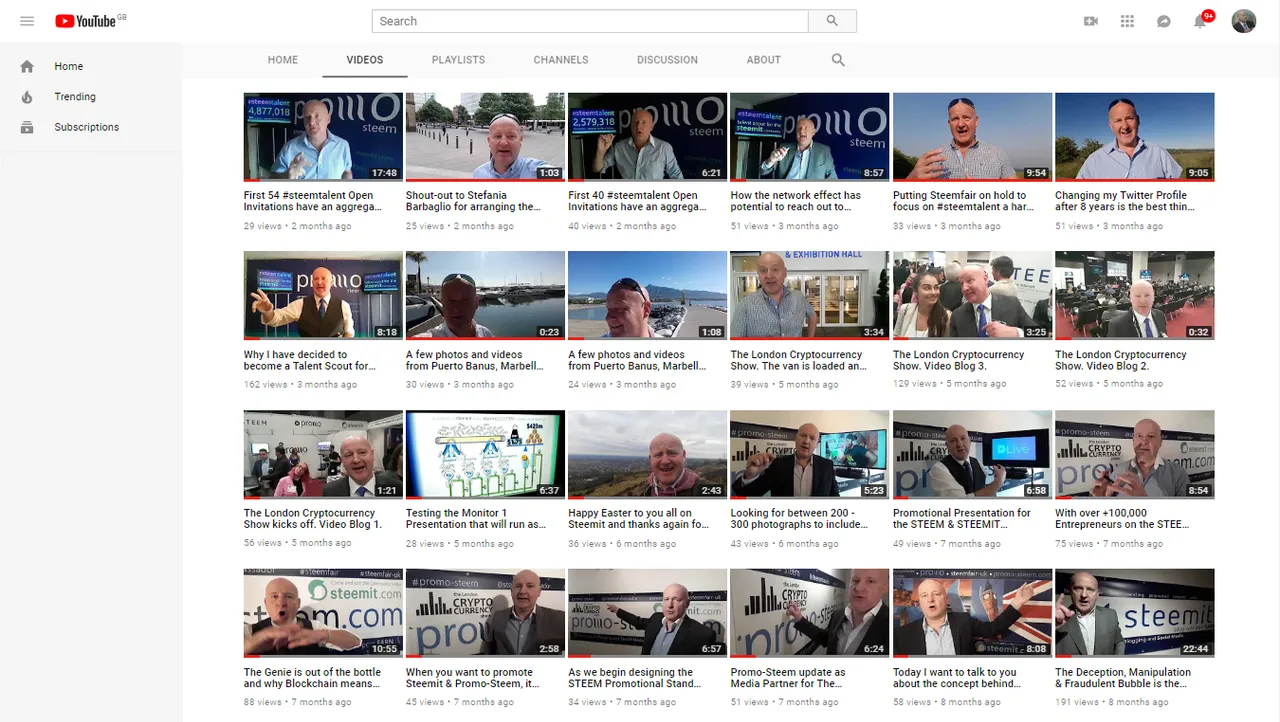Search within channel magnifier icon
The image size is (1280, 722).
click(x=838, y=60)
